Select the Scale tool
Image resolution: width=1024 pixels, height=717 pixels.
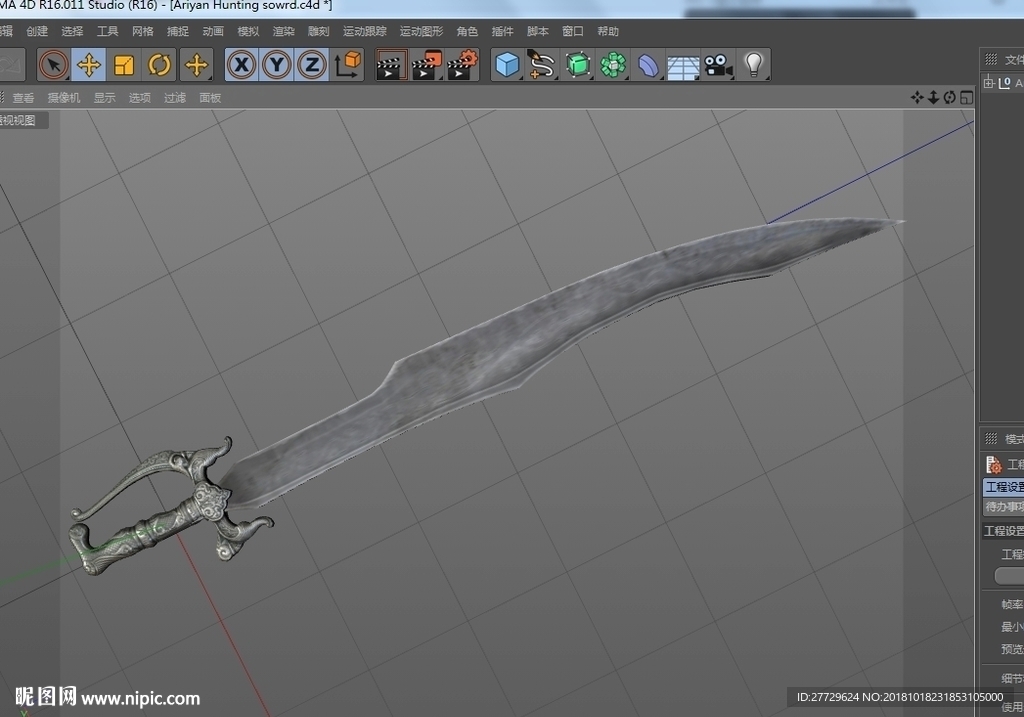(x=124, y=65)
